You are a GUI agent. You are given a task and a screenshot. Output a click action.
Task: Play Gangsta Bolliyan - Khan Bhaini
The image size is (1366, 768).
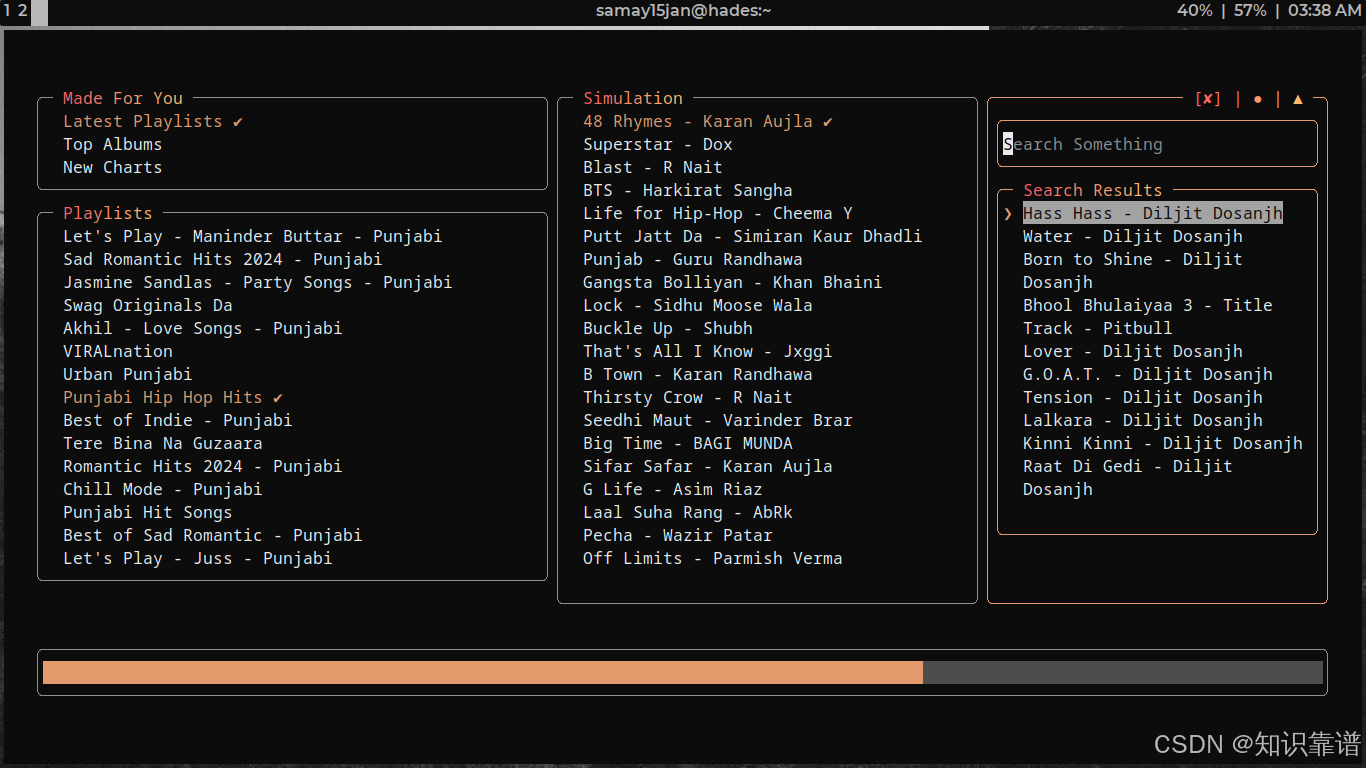[x=733, y=282]
